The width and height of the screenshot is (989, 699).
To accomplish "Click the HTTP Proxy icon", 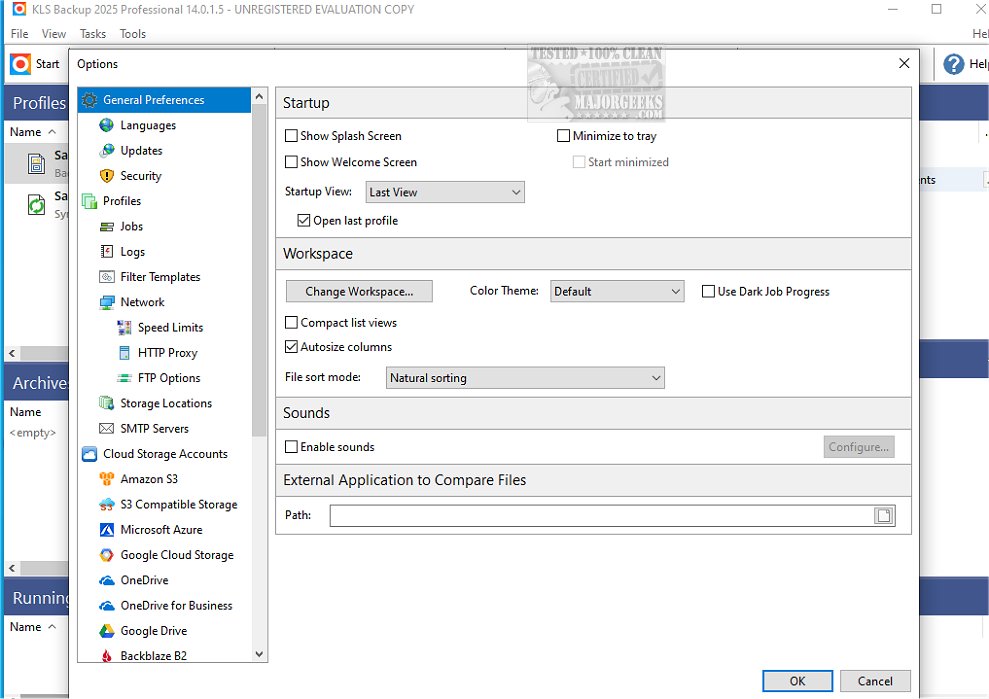I will (124, 353).
